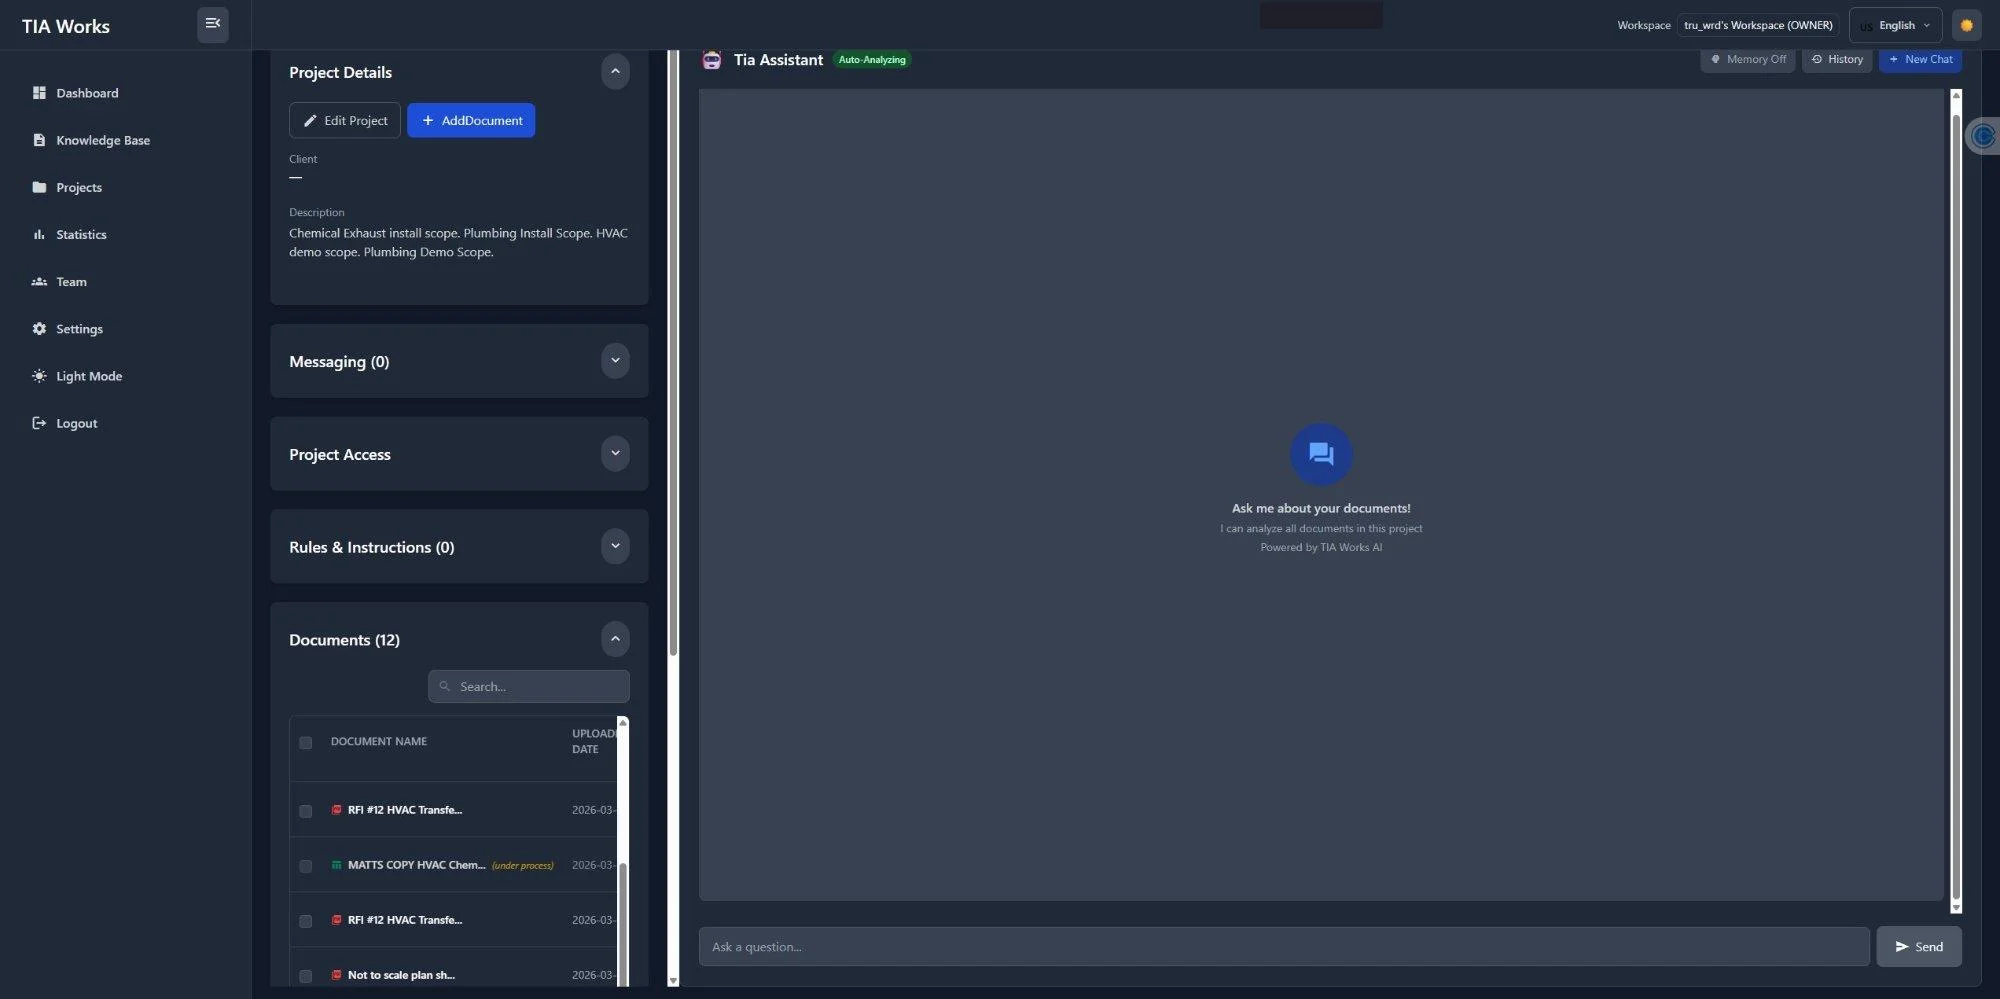
Task: Go to Projects in the sidebar
Action: point(78,188)
